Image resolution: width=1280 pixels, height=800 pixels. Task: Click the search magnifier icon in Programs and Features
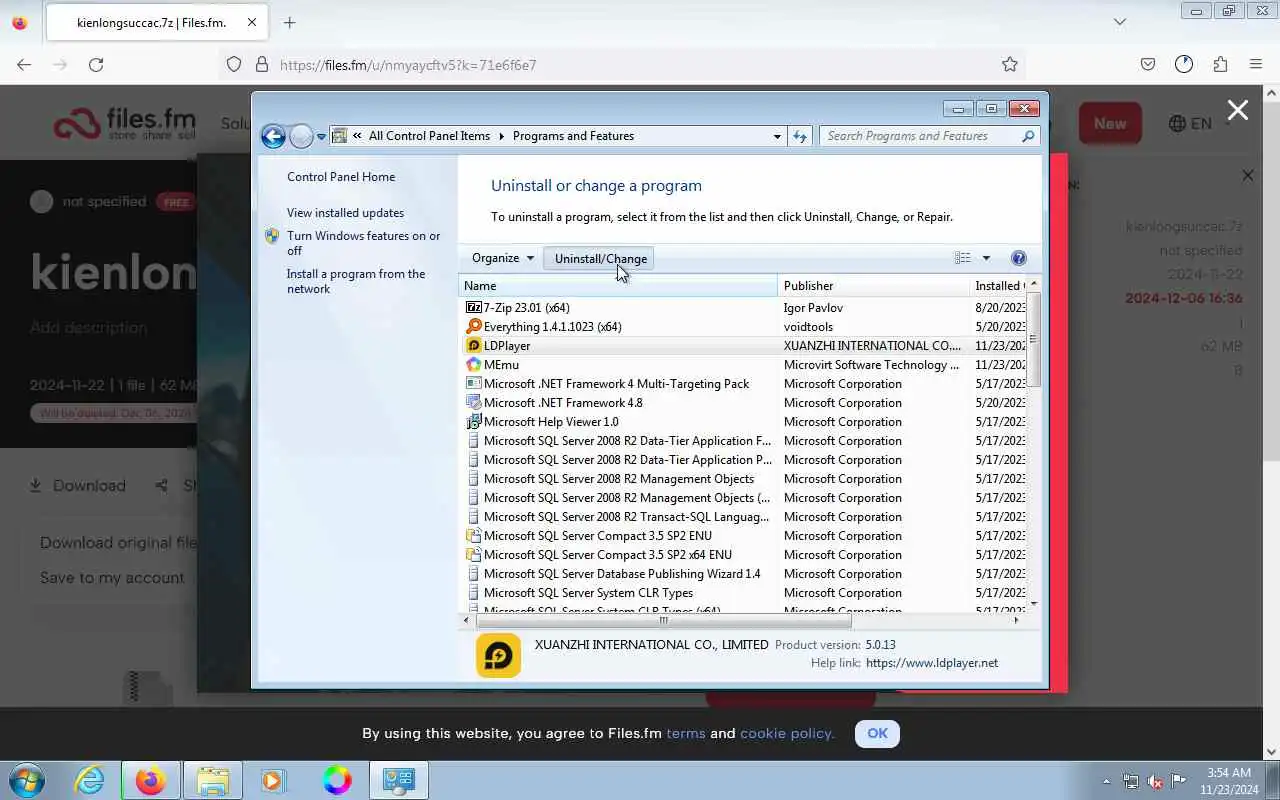pos(1028,136)
